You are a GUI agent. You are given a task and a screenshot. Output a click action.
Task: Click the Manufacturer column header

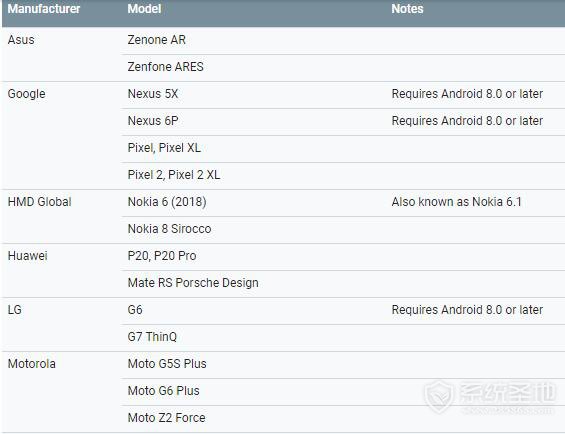[x=44, y=9]
